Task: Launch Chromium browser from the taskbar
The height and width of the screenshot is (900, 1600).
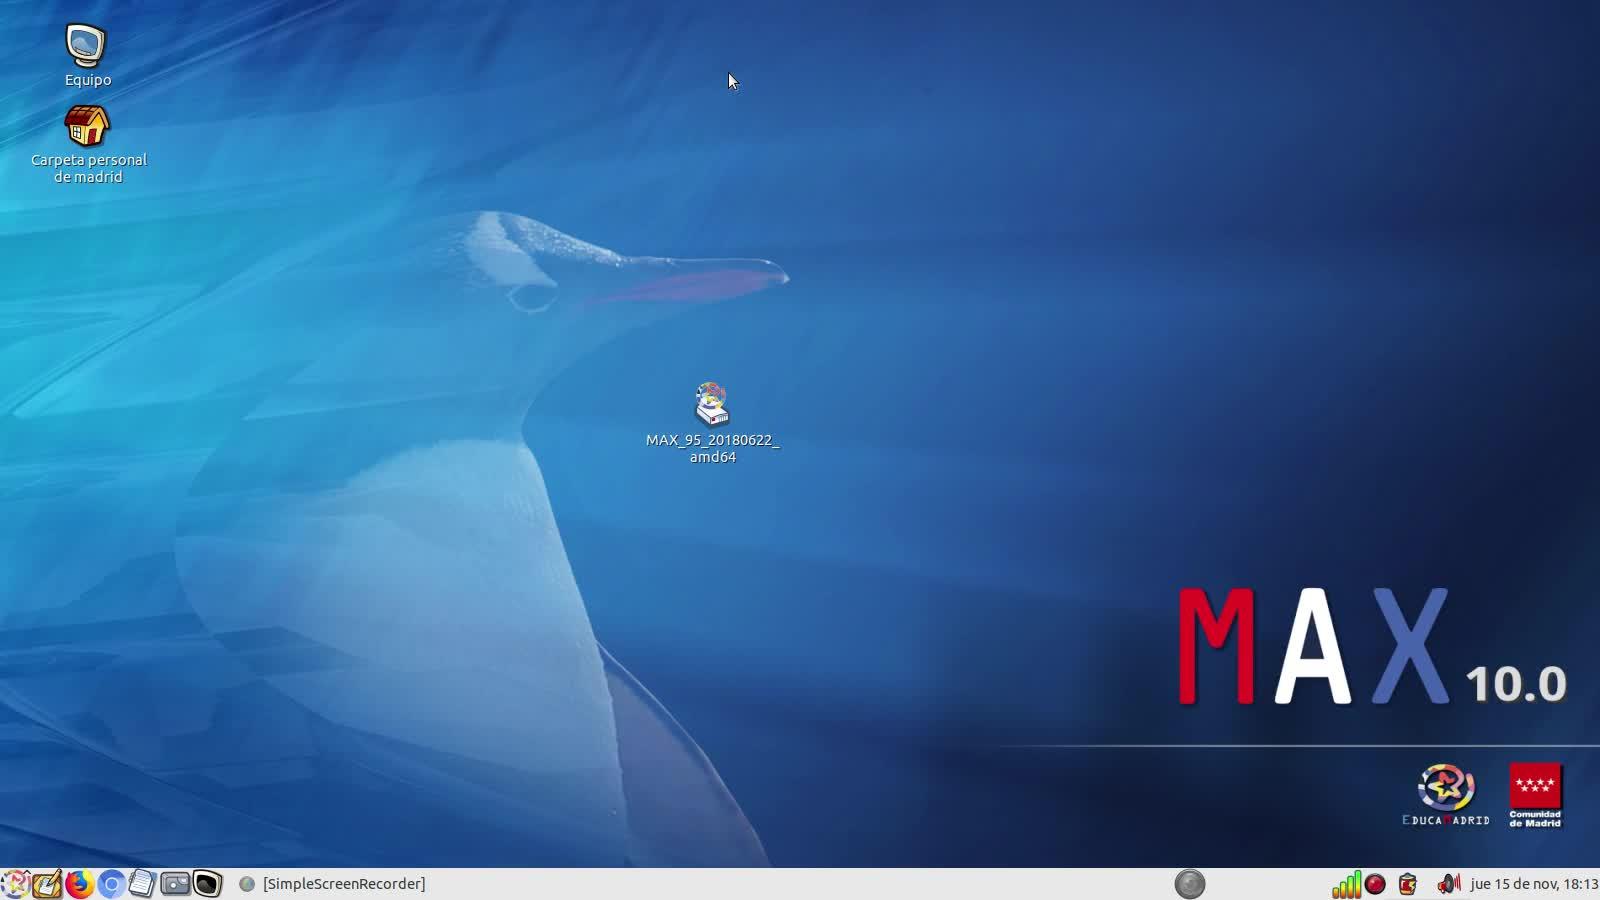Action: pos(111,884)
